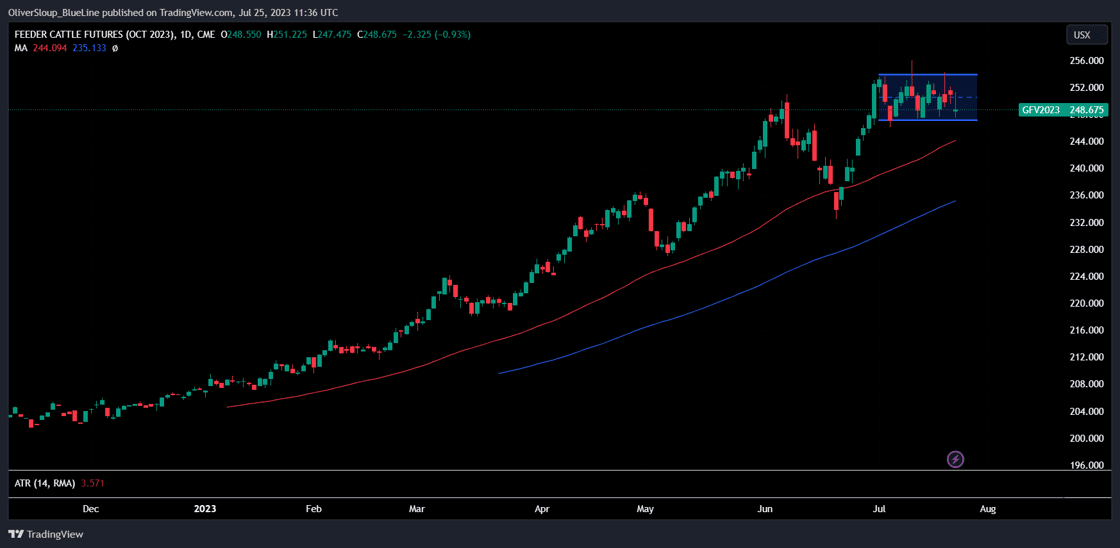
Task: Click the 252.000 price axis label
Action: pos(1088,88)
